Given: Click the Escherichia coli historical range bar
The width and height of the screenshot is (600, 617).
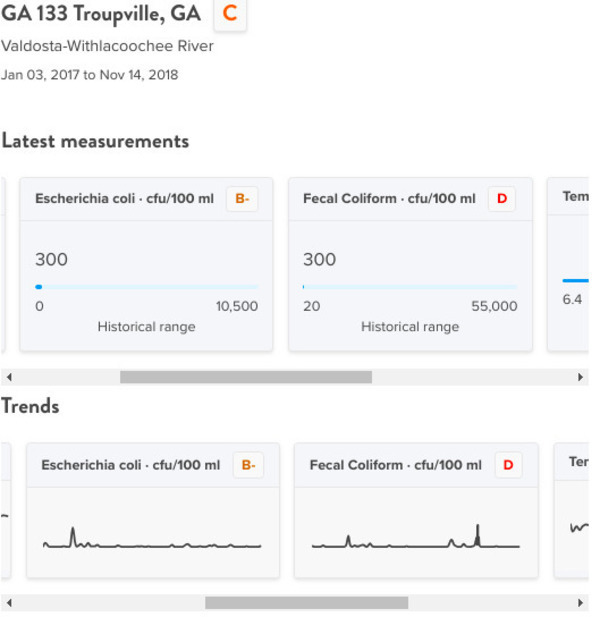Looking at the screenshot, I should point(147,287).
